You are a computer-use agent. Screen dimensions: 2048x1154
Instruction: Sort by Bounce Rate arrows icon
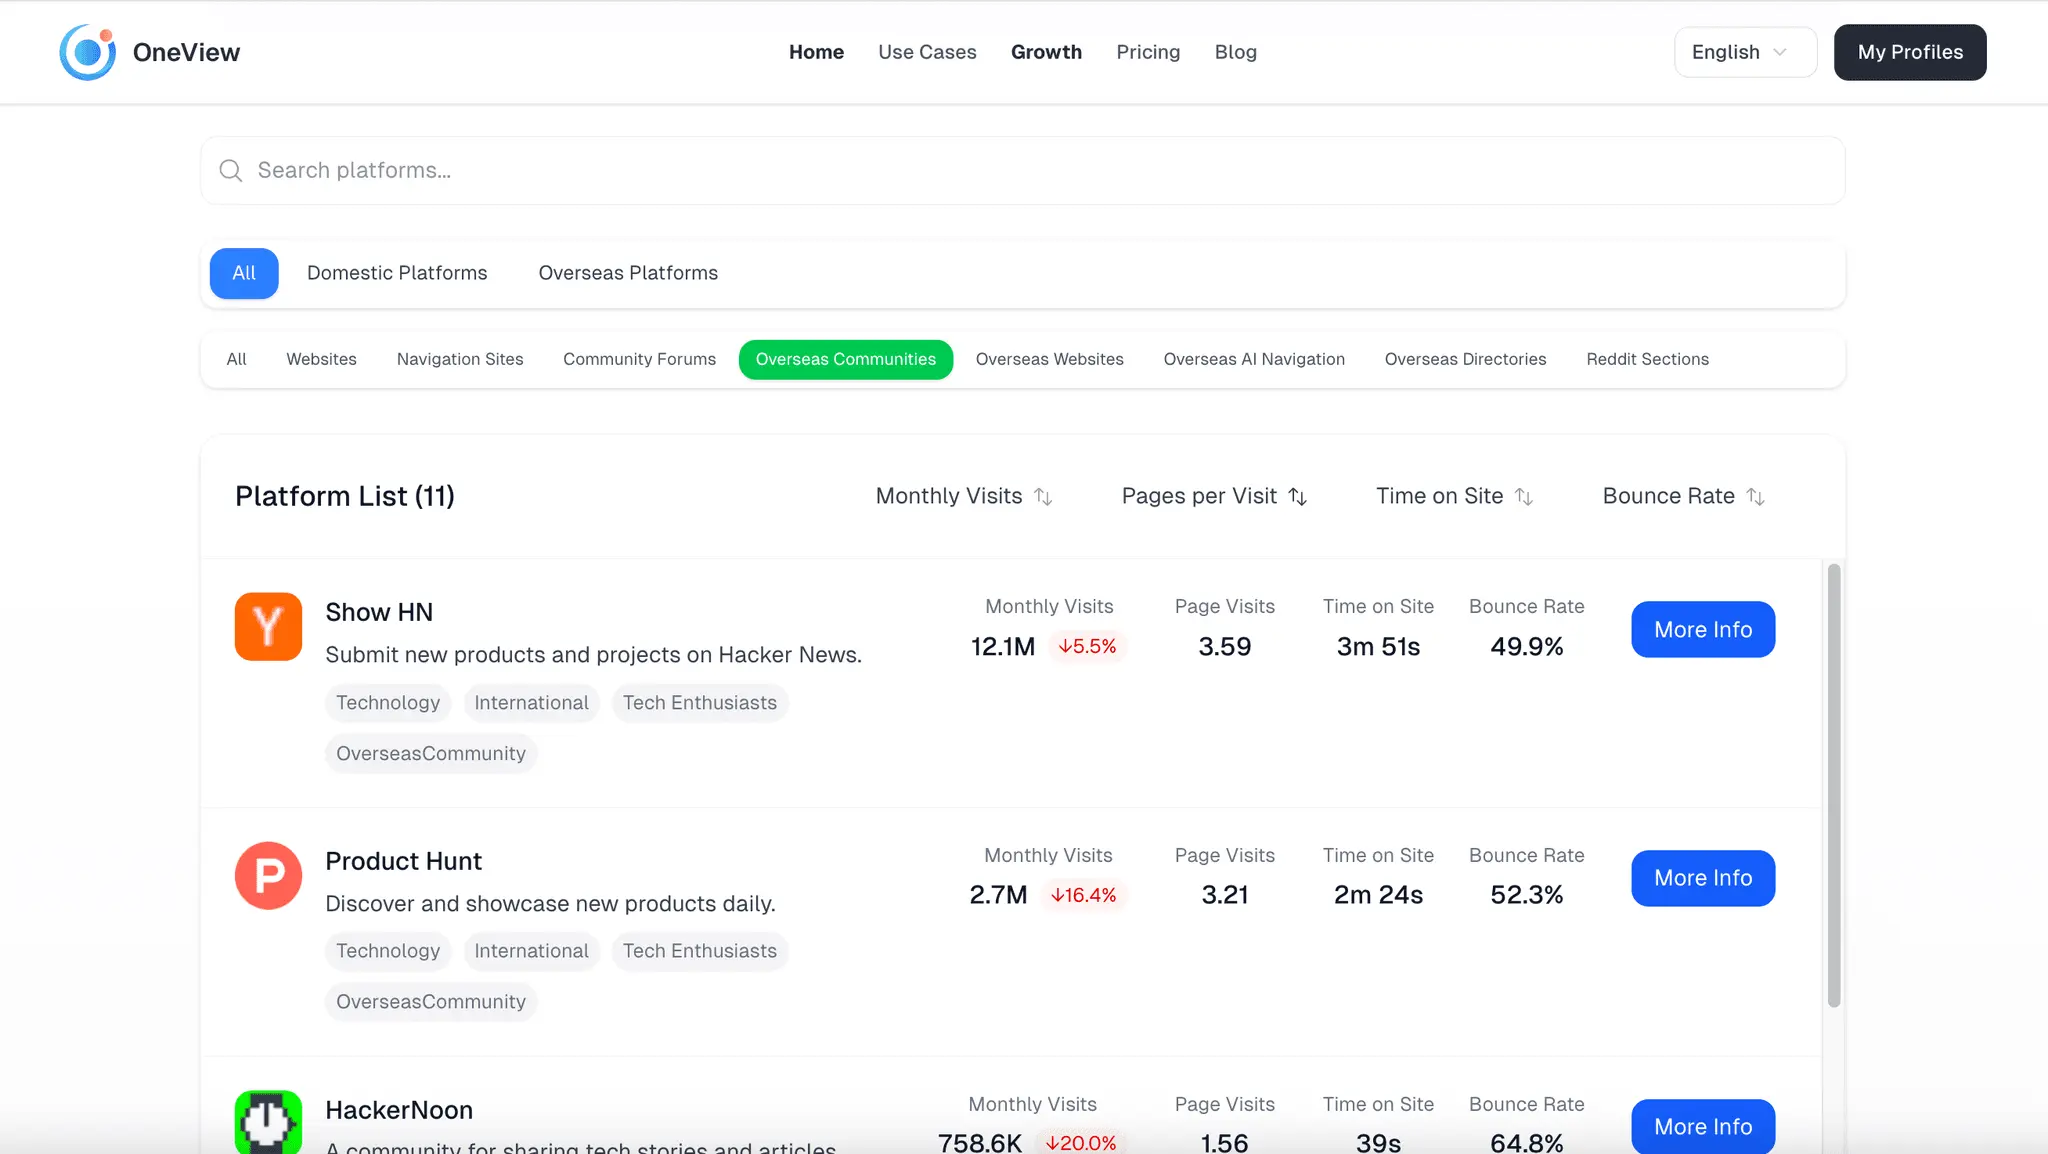1756,497
